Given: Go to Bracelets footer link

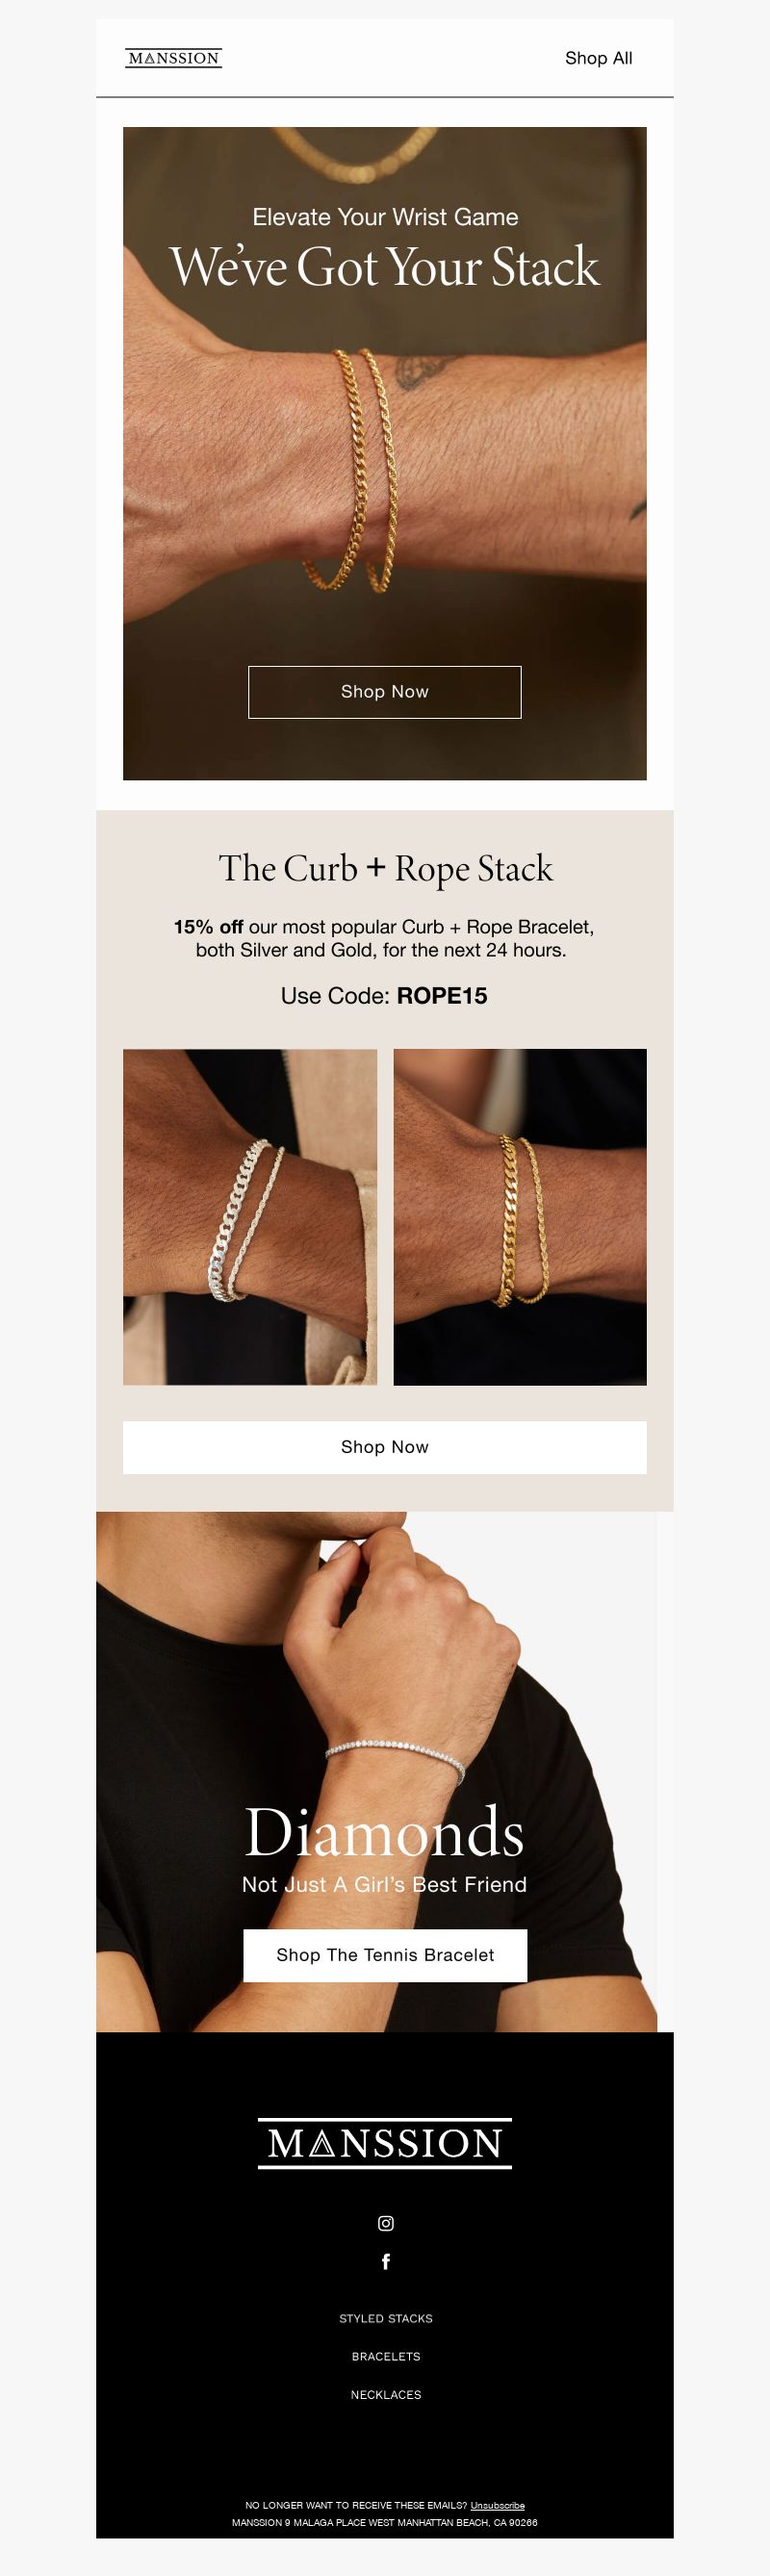Looking at the screenshot, I should [385, 2356].
